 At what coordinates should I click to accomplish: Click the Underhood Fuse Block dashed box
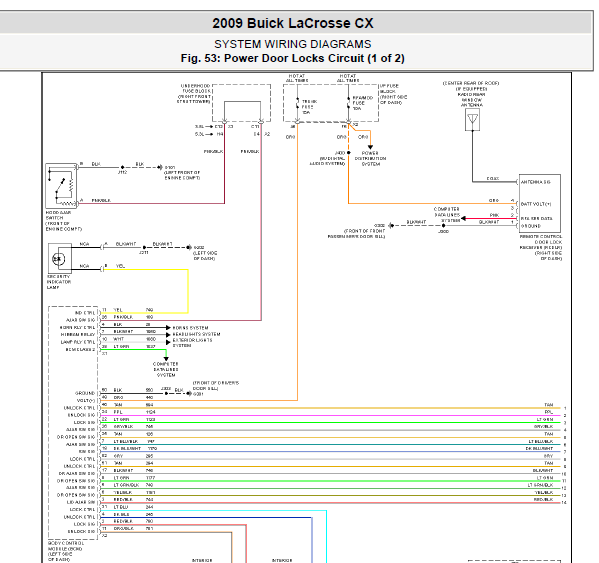click(241, 103)
